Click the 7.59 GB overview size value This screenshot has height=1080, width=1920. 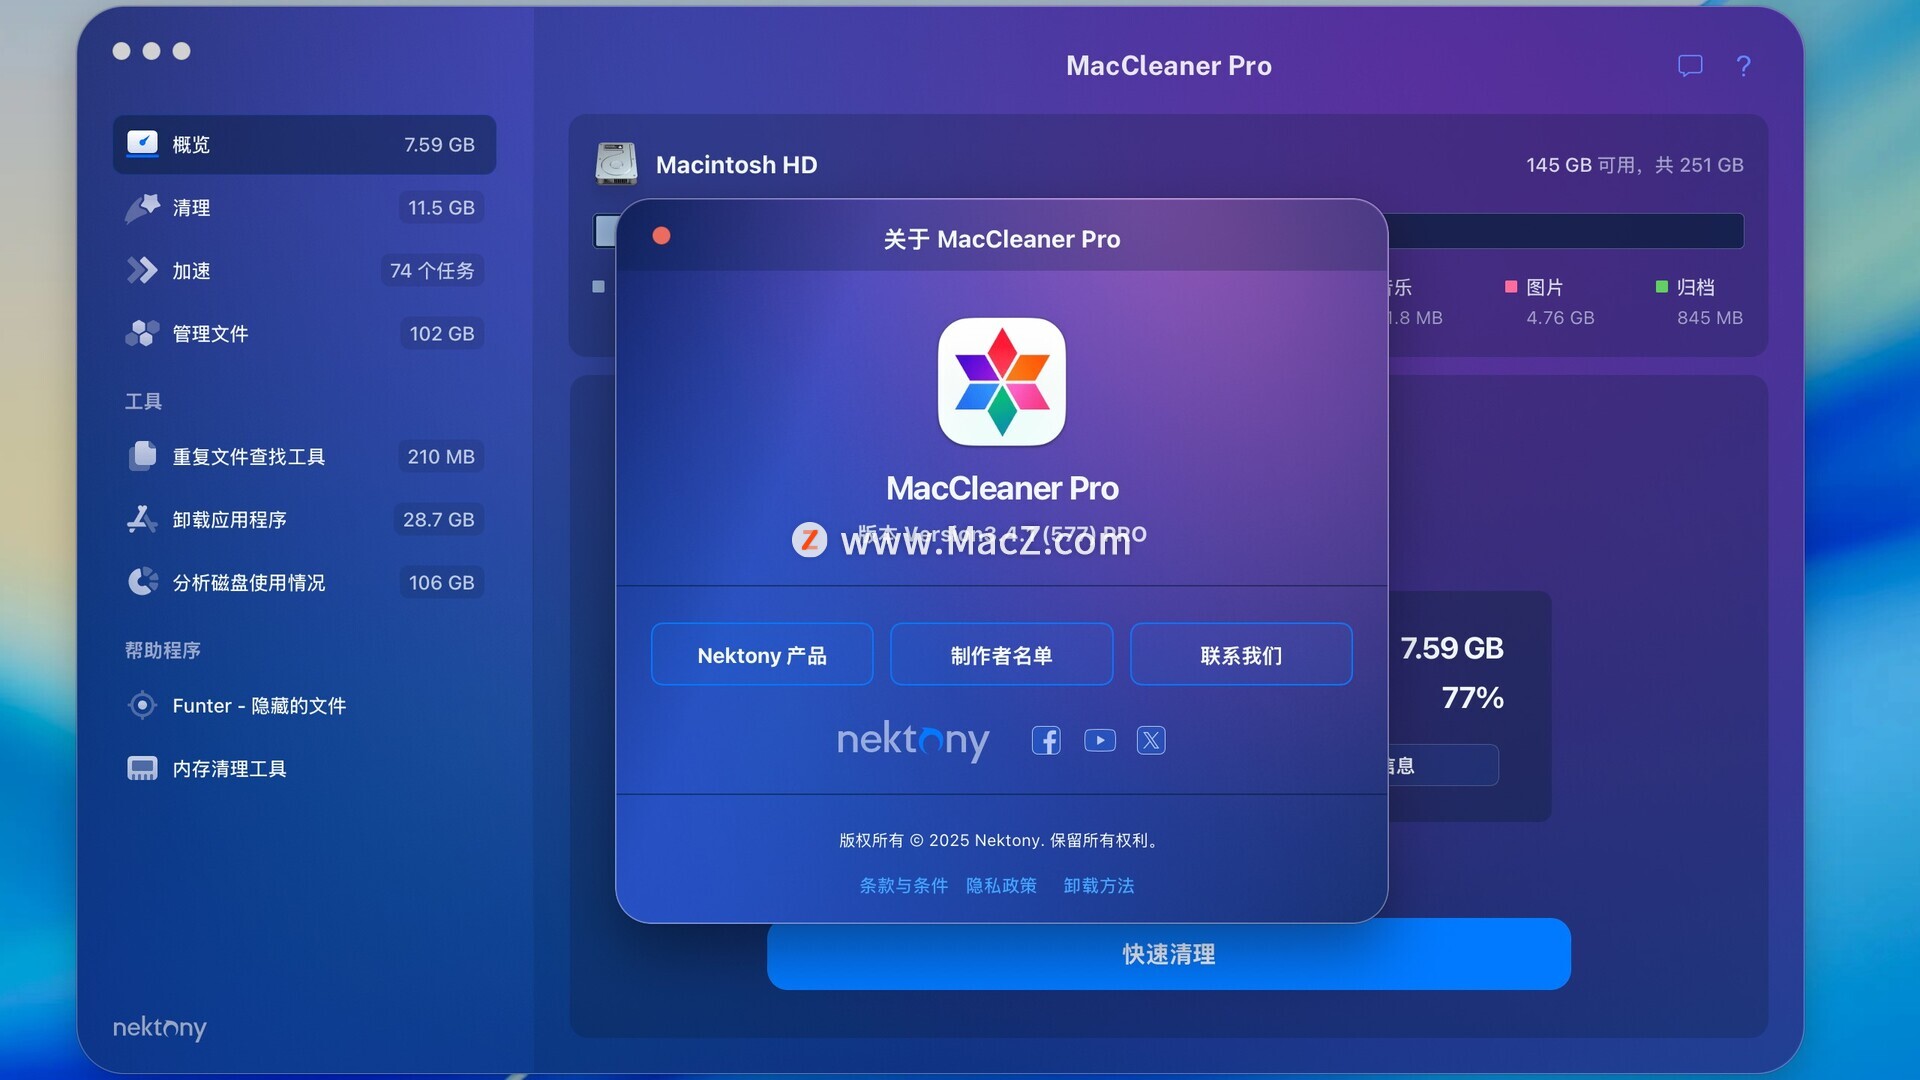click(x=439, y=144)
